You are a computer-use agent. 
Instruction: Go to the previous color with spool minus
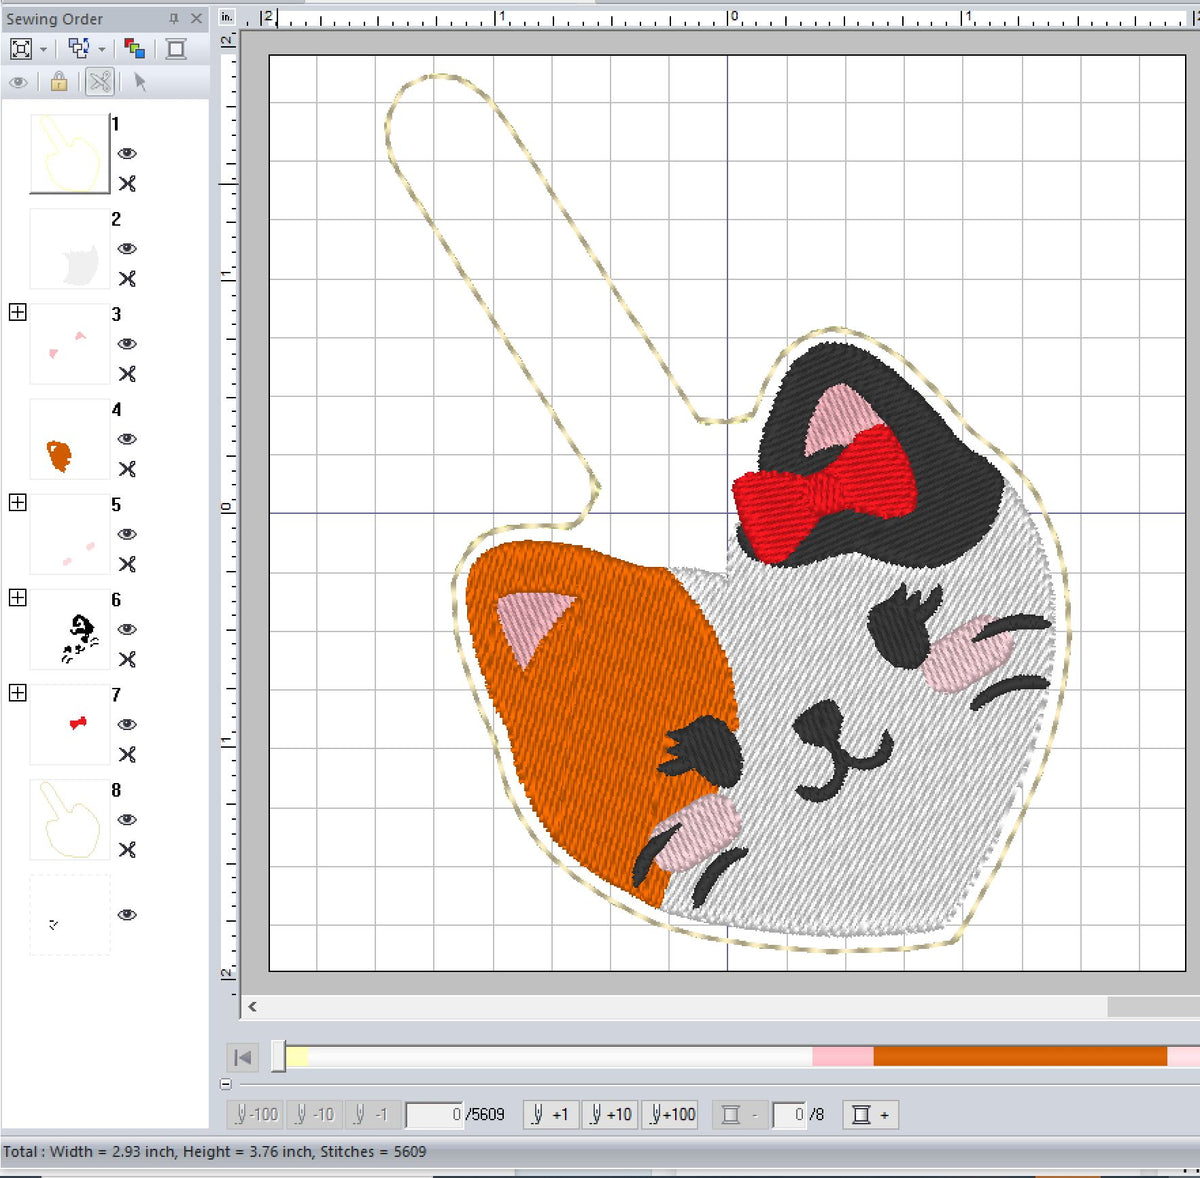740,1114
